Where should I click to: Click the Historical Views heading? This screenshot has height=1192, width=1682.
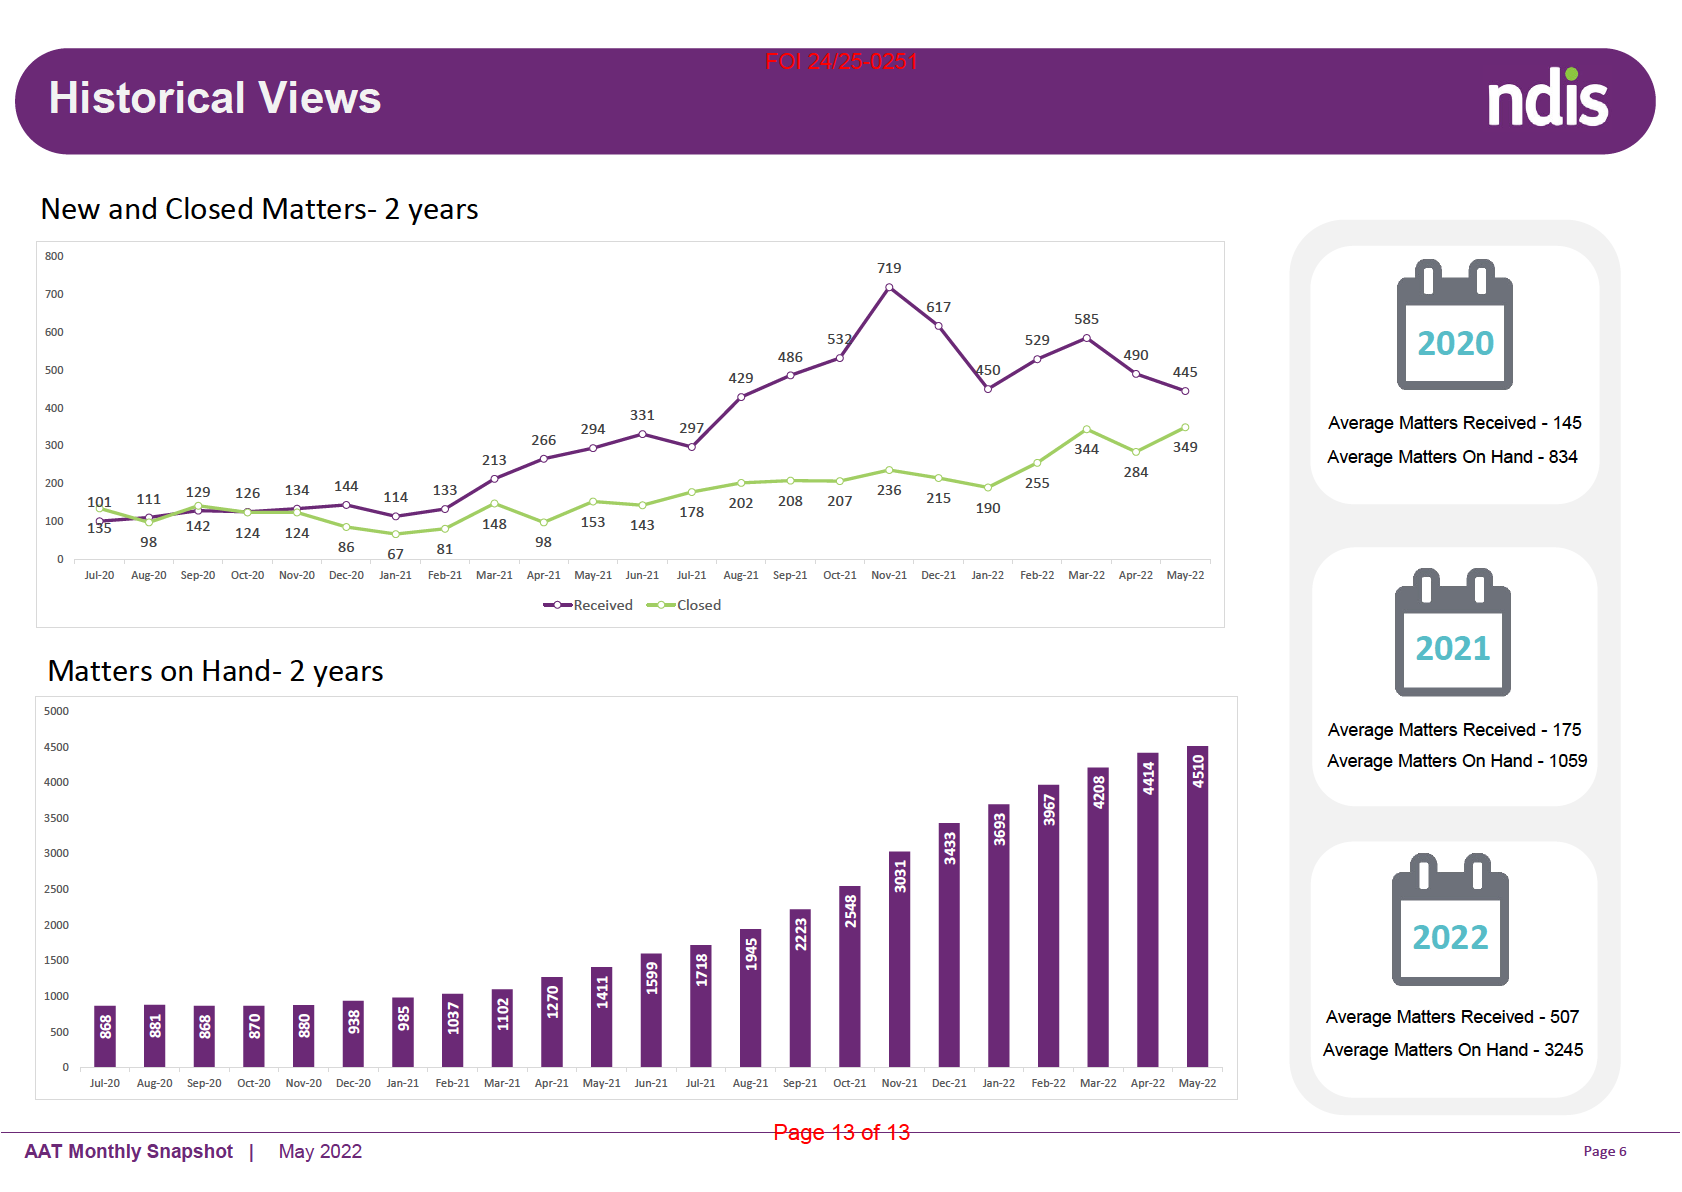pyautogui.click(x=215, y=98)
